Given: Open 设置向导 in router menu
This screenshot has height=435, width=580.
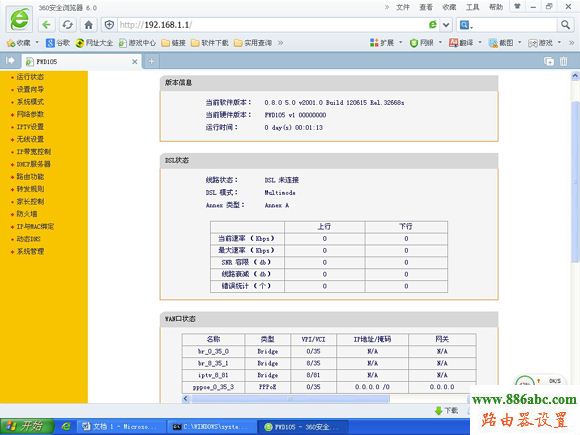Looking at the screenshot, I should click(30, 89).
